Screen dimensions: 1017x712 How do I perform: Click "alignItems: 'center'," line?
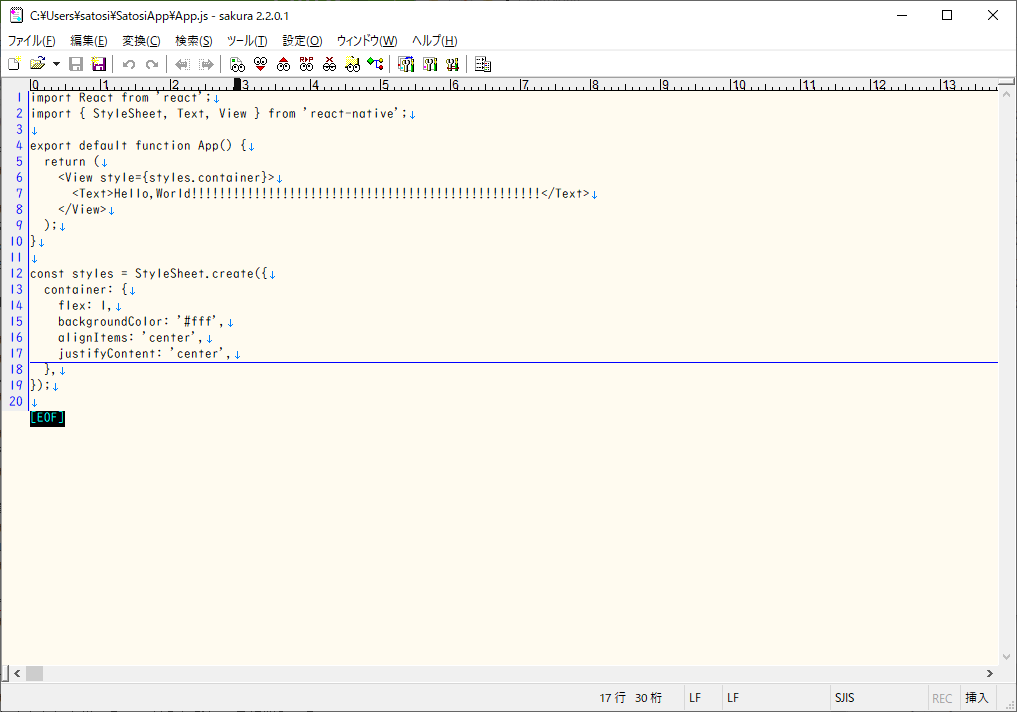click(x=131, y=337)
